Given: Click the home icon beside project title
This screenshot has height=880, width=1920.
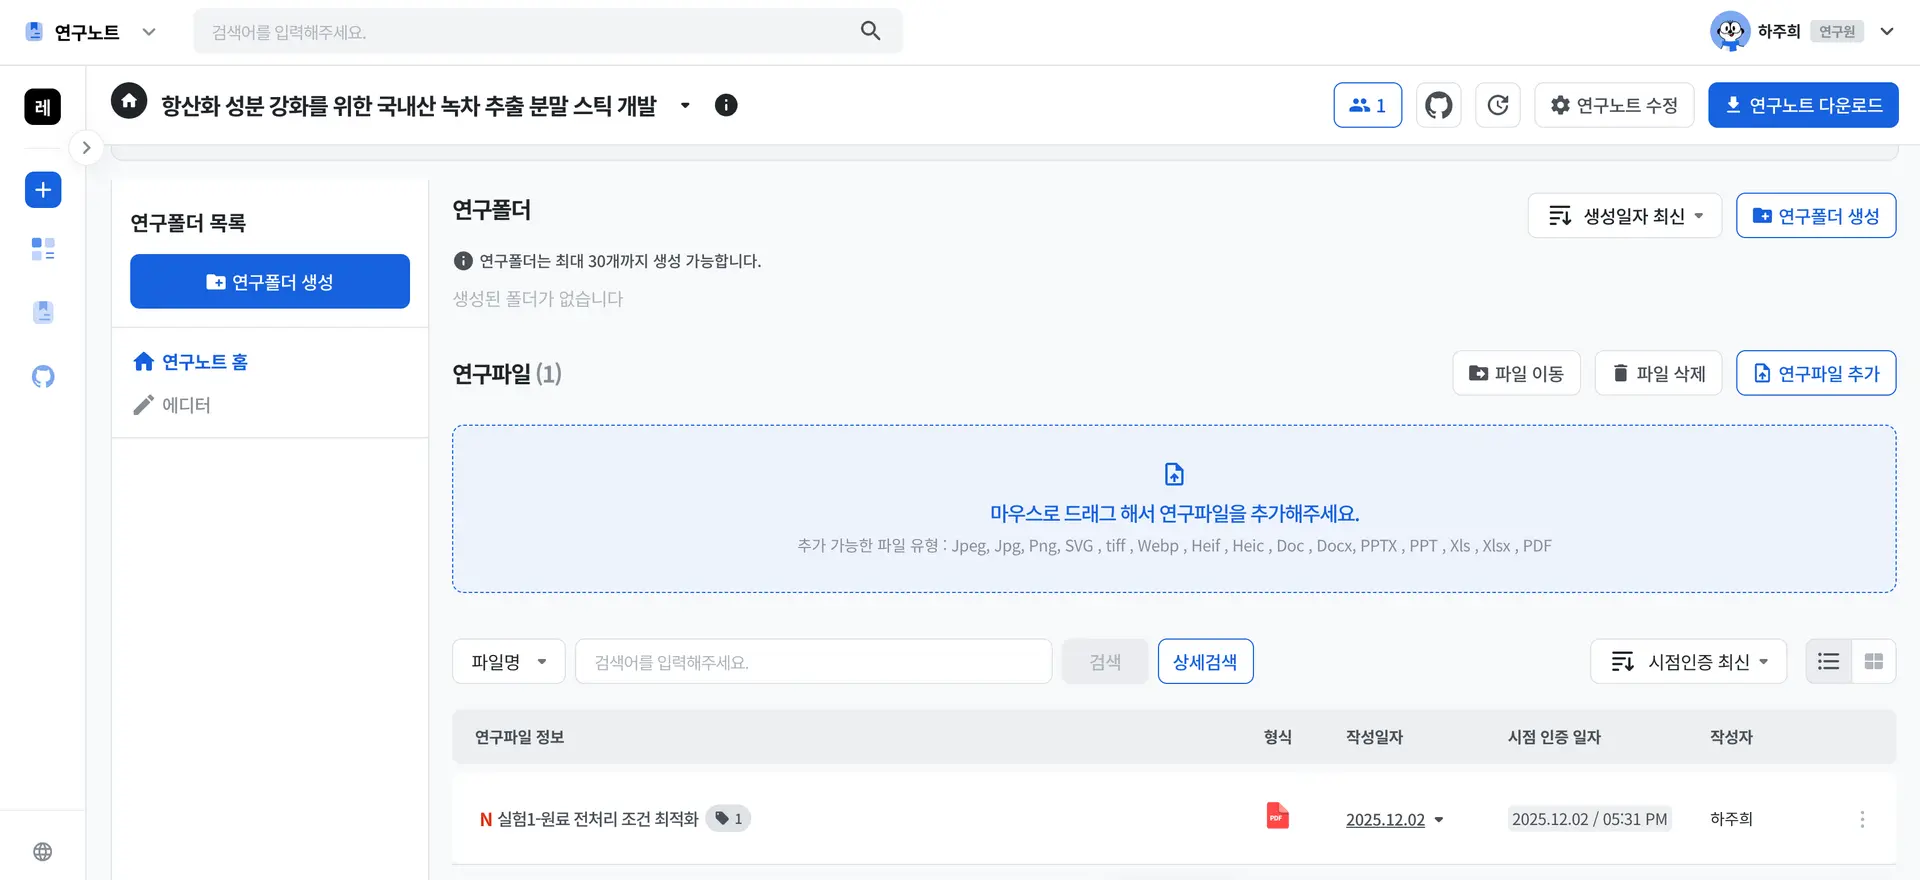Looking at the screenshot, I should (129, 101).
